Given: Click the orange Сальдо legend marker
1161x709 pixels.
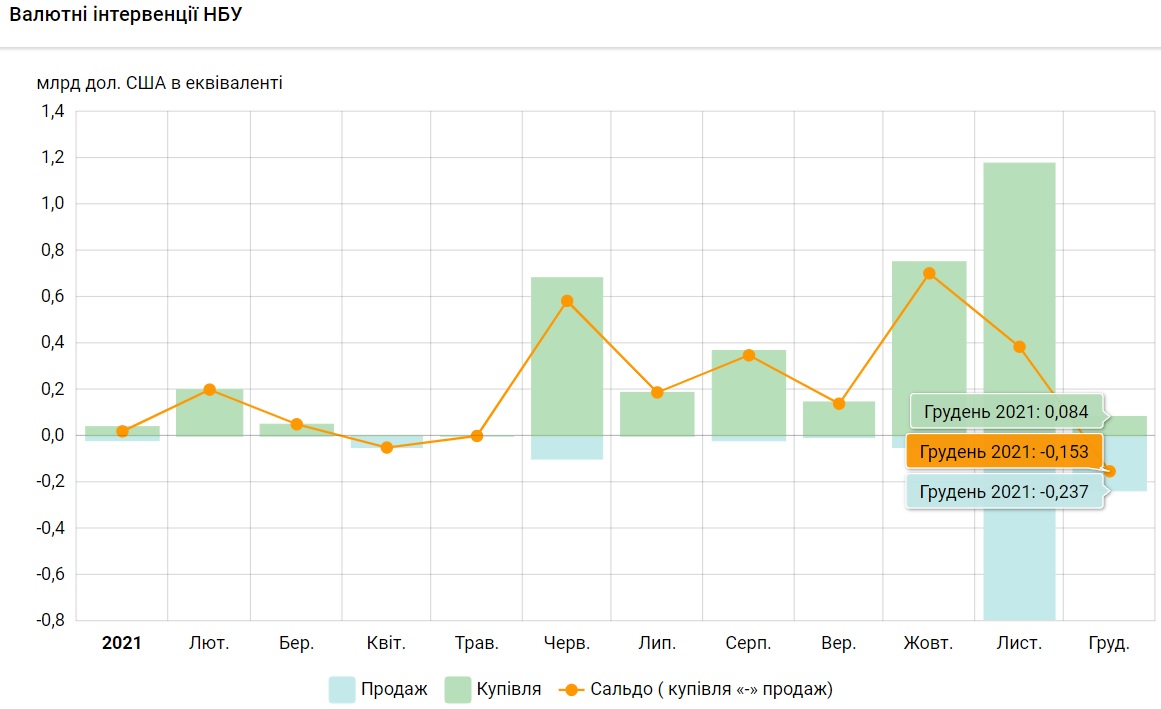Looking at the screenshot, I should click(572, 689).
